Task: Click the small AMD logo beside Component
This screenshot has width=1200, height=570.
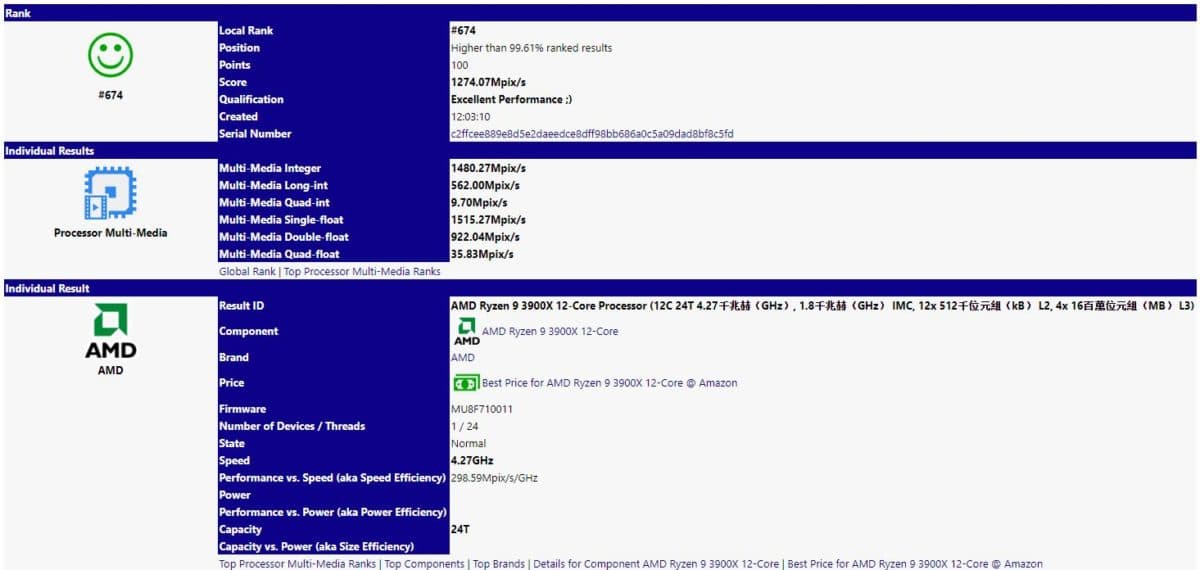Action: [466, 332]
